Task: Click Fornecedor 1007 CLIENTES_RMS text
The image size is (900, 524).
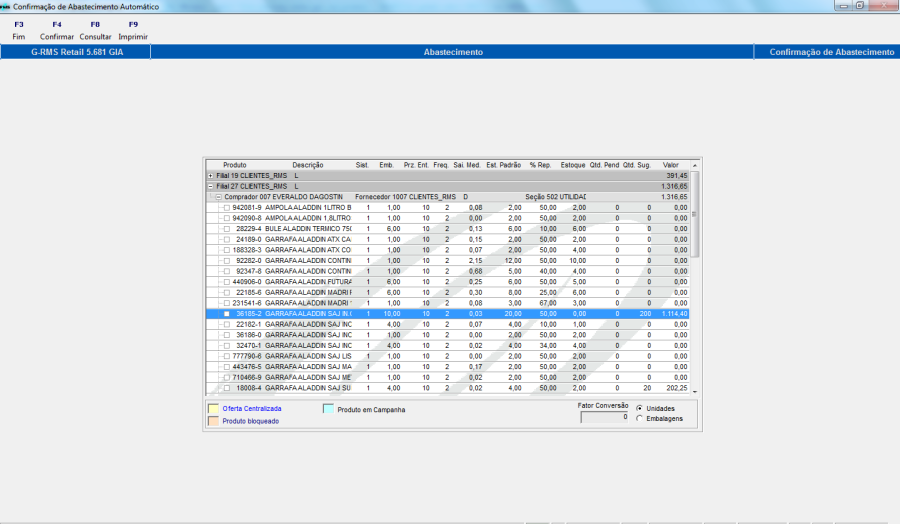Action: pos(405,197)
